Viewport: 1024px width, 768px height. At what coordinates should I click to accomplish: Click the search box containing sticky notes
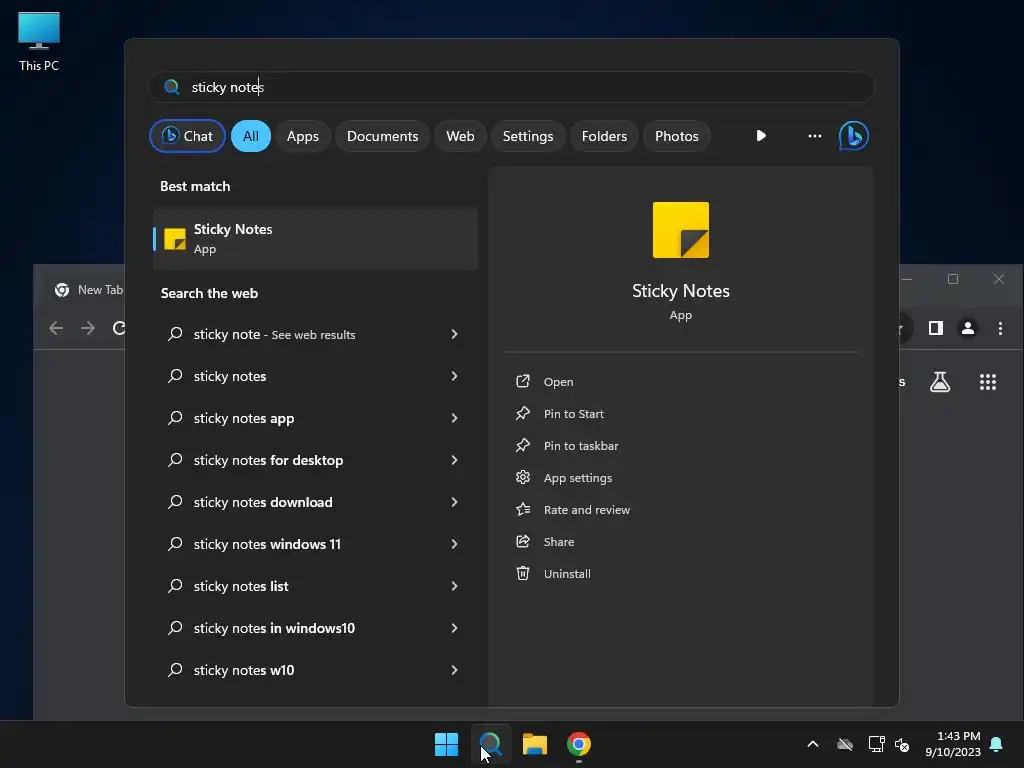tap(511, 87)
